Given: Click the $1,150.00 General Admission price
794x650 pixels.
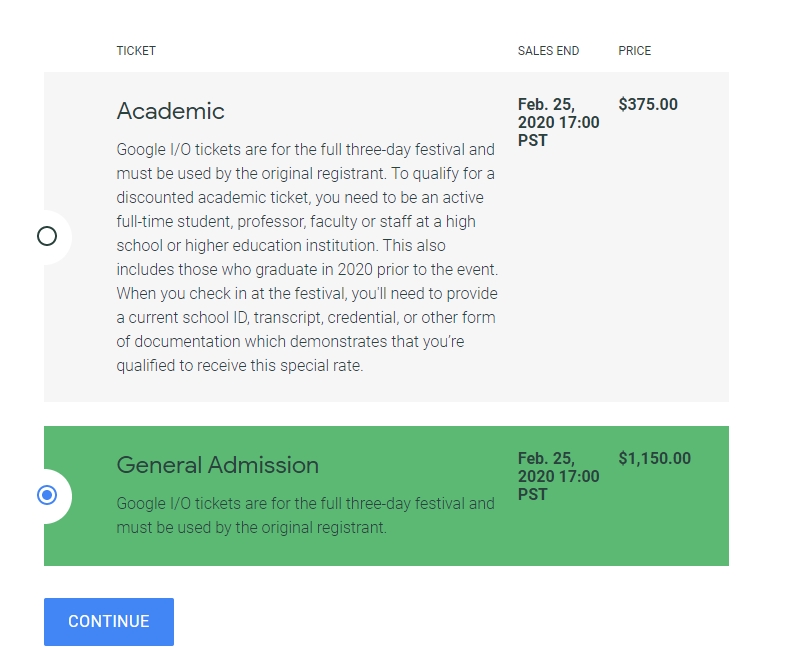Looking at the screenshot, I should click(x=654, y=458).
